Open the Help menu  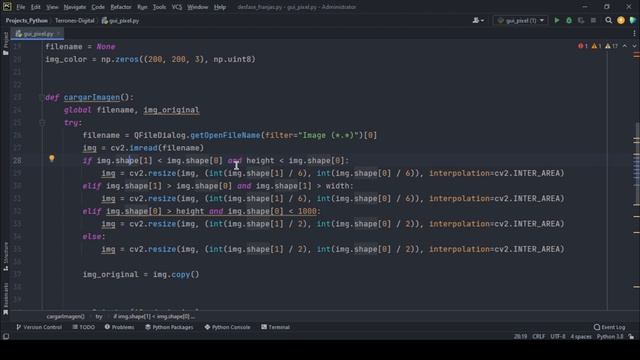tap(220, 7)
